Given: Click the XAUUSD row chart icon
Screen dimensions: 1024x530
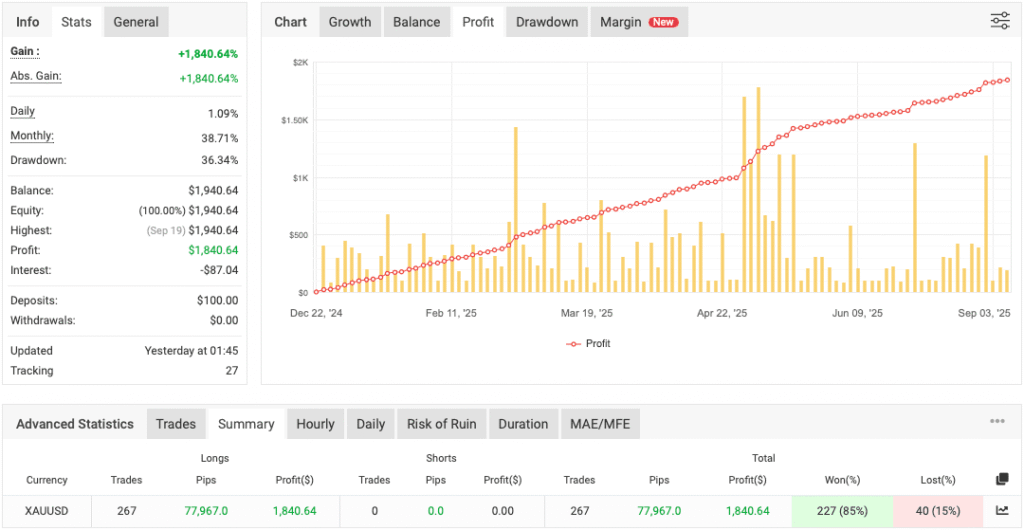Looking at the screenshot, I should point(1002,510).
